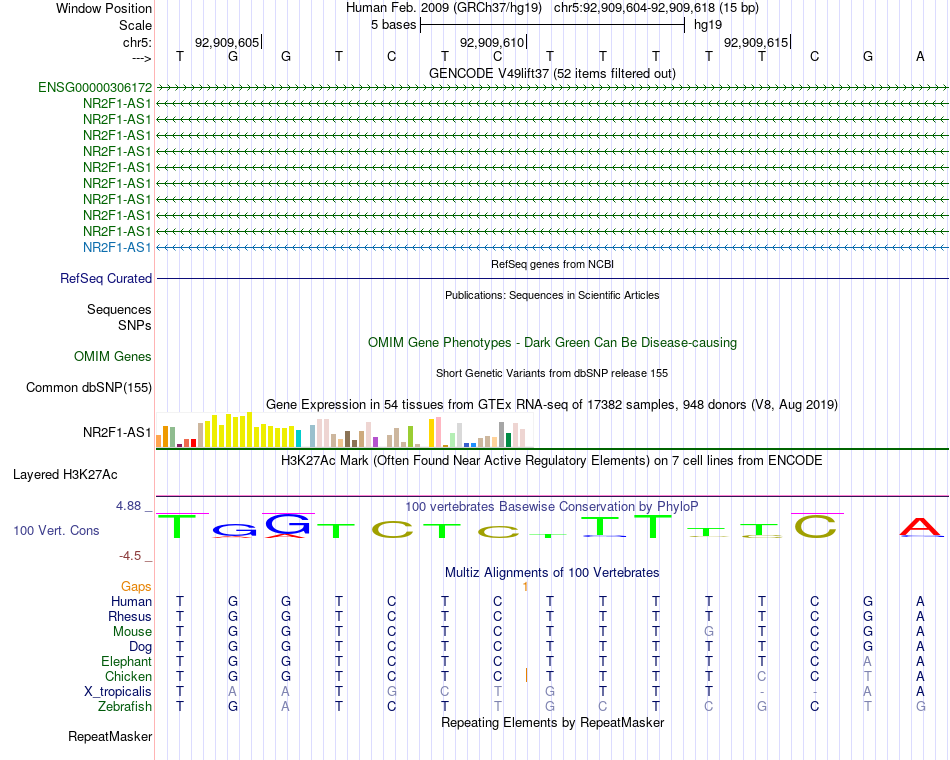Select the Mouse species label
950x760 pixels.
coord(133,632)
